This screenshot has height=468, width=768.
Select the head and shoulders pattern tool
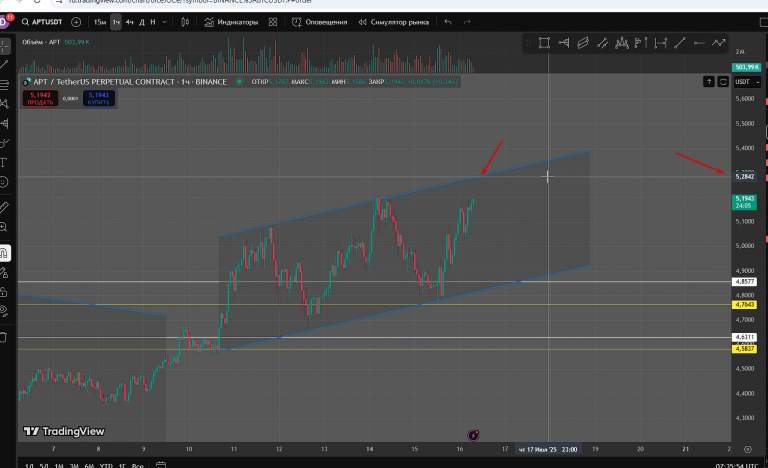coord(622,43)
